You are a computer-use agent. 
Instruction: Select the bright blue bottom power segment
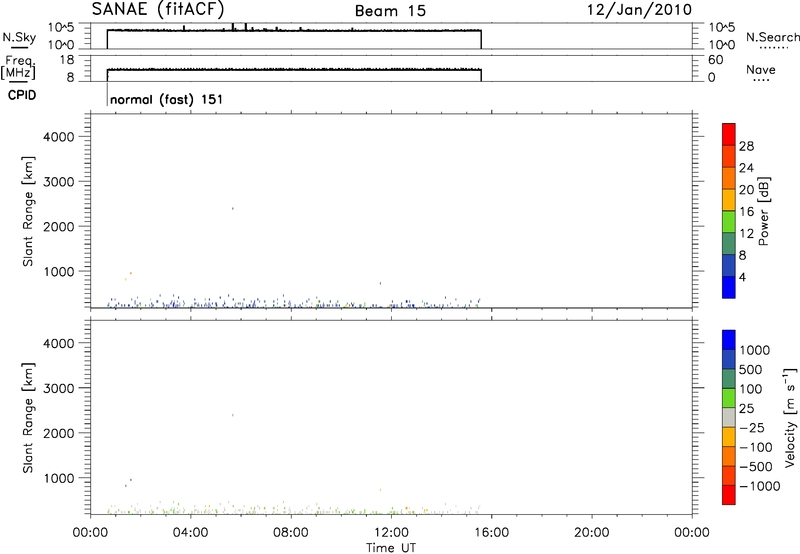[729, 287]
